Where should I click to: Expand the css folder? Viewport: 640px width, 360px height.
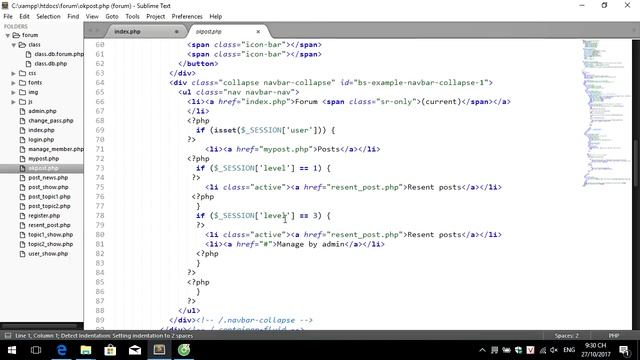pos(13,73)
